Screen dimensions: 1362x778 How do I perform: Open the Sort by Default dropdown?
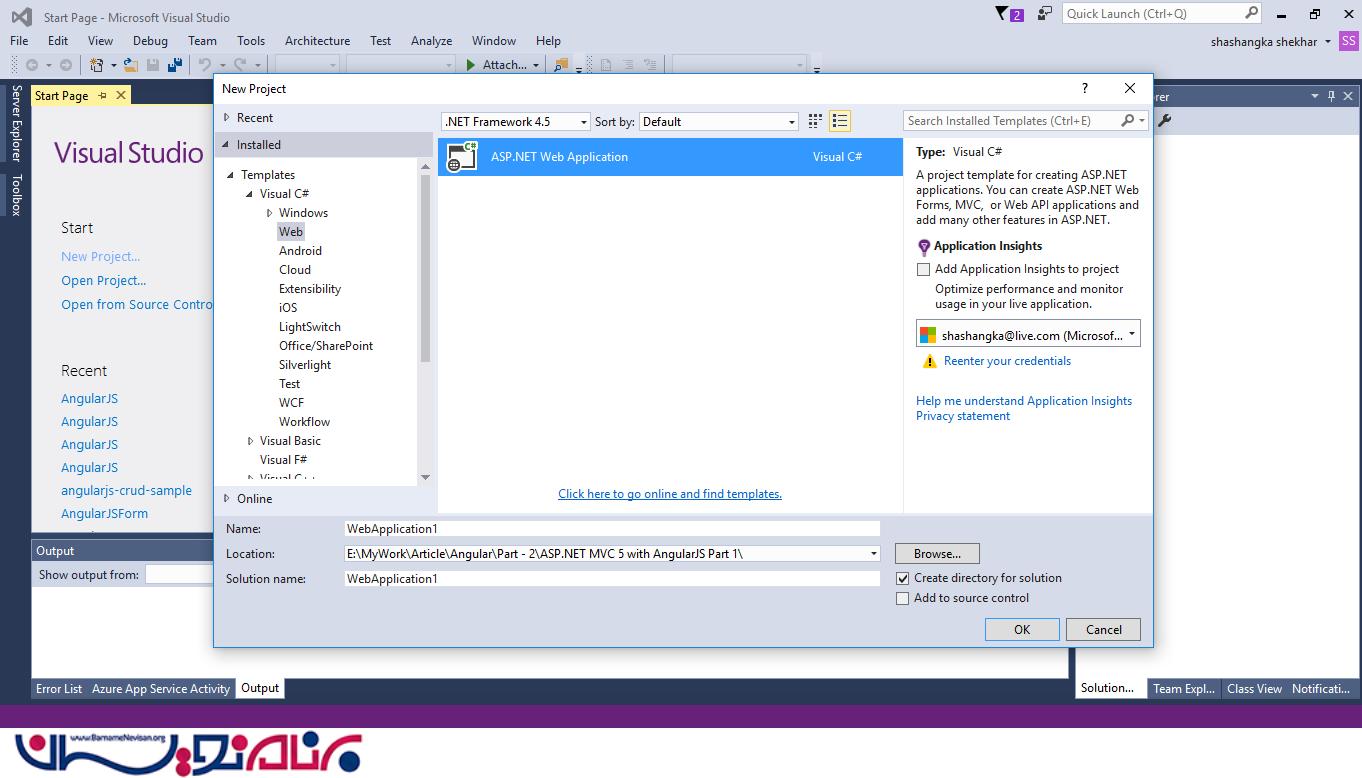click(718, 122)
